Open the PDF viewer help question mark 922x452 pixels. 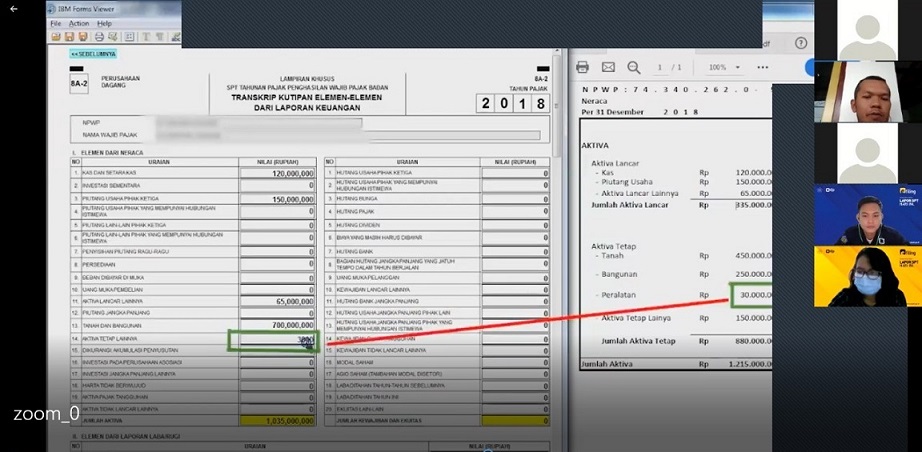(800, 43)
